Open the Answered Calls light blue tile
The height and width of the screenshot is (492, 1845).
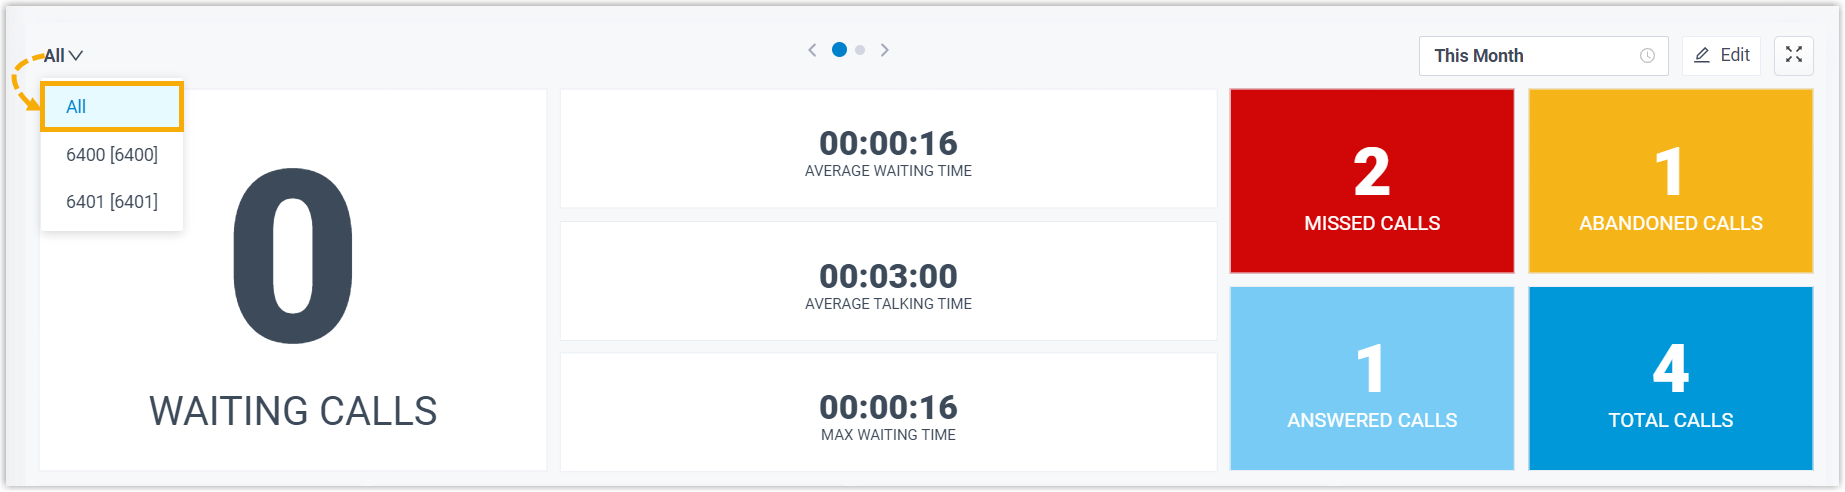click(x=1372, y=378)
